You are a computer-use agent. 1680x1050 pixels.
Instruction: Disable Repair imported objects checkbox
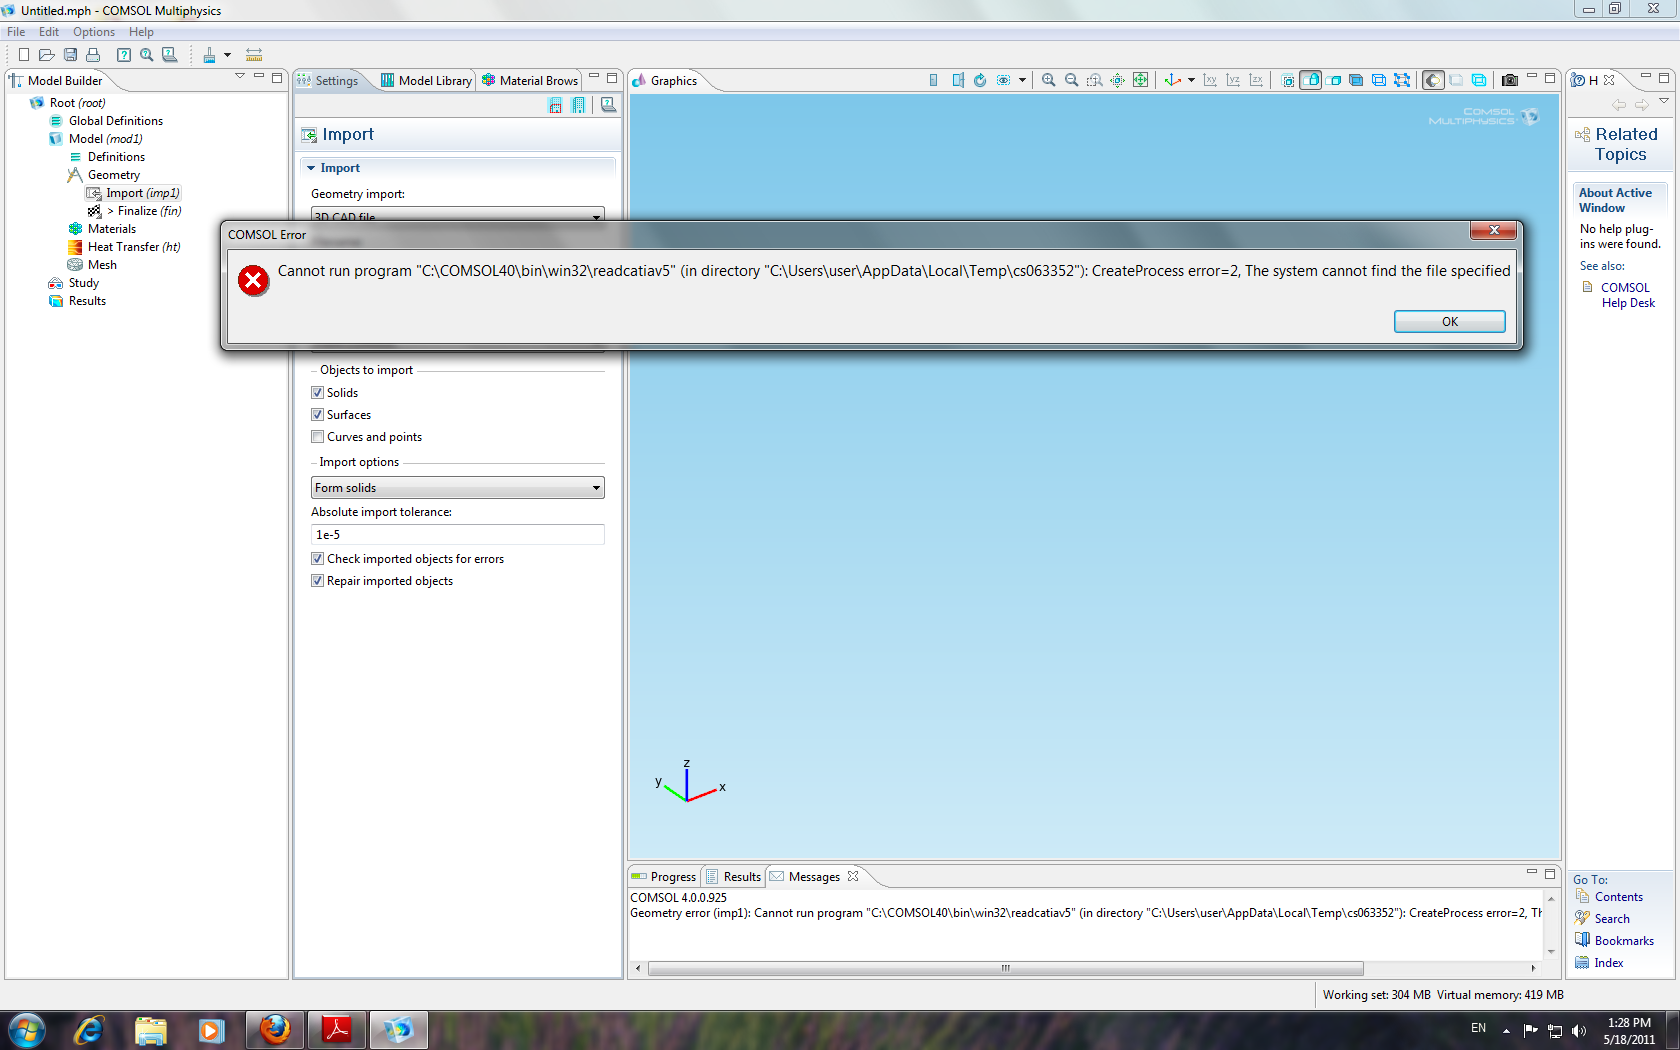[318, 581]
